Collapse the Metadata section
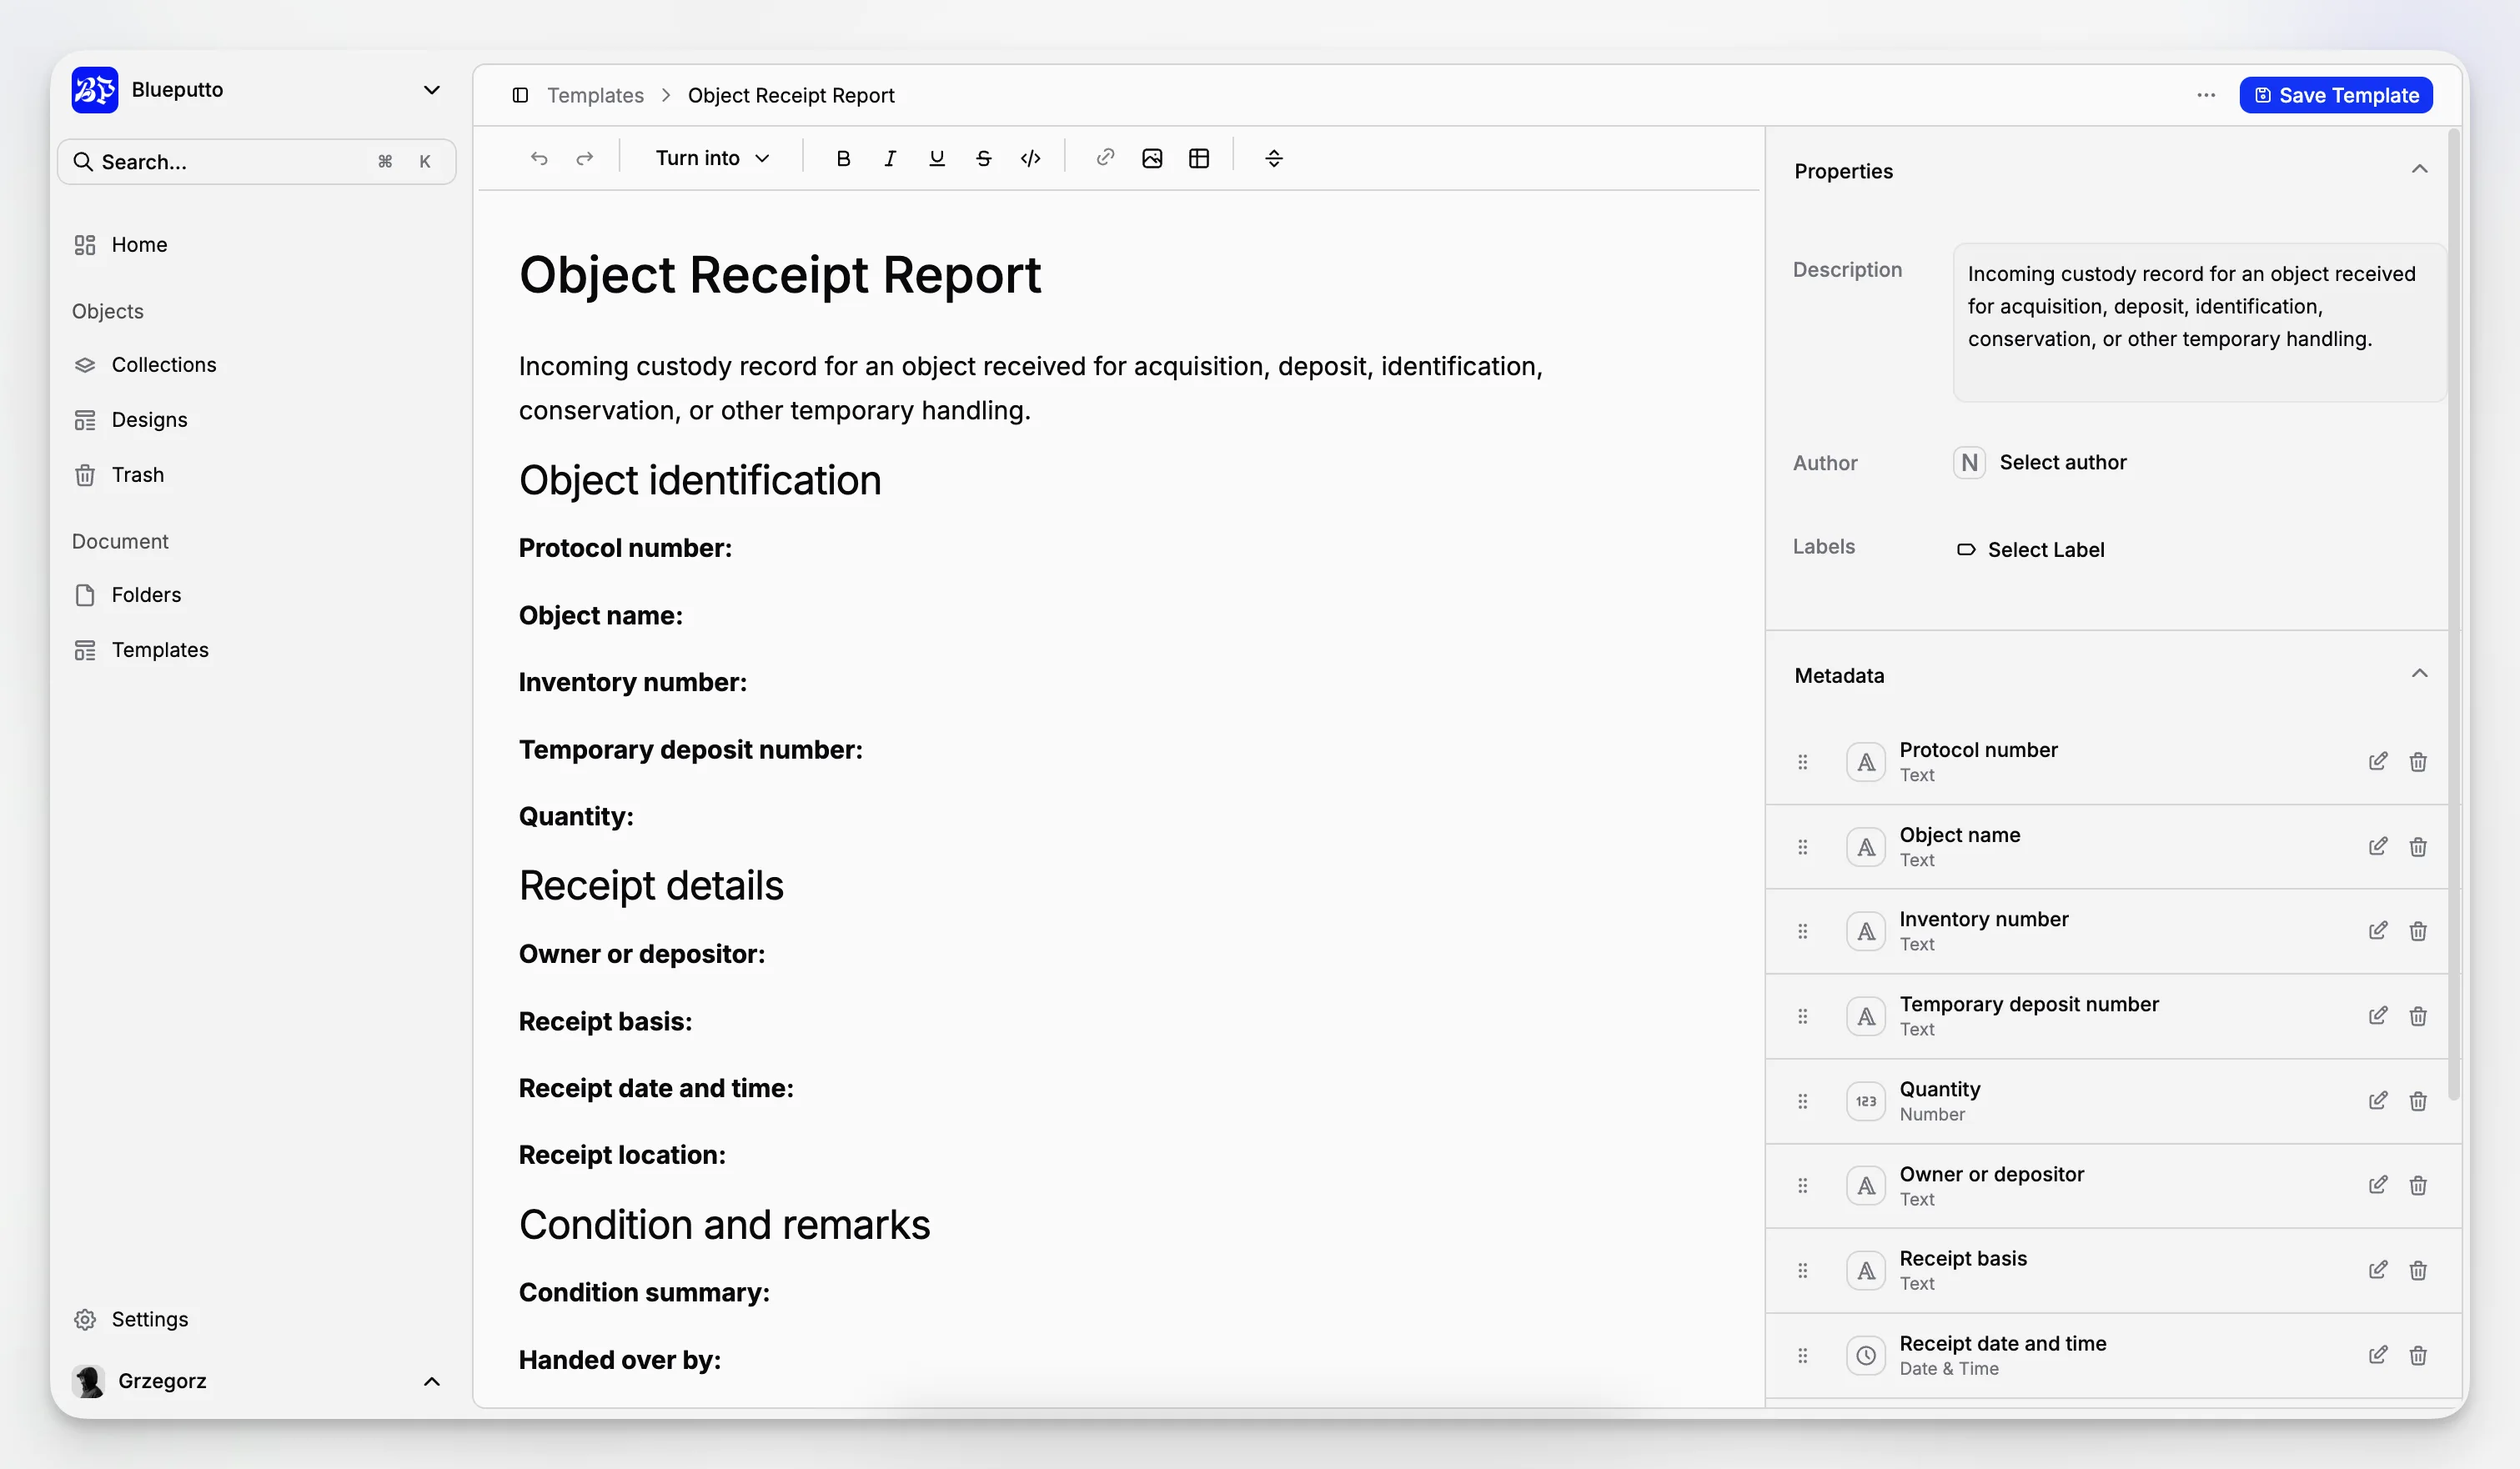This screenshot has height=1469, width=2520. click(x=2419, y=674)
